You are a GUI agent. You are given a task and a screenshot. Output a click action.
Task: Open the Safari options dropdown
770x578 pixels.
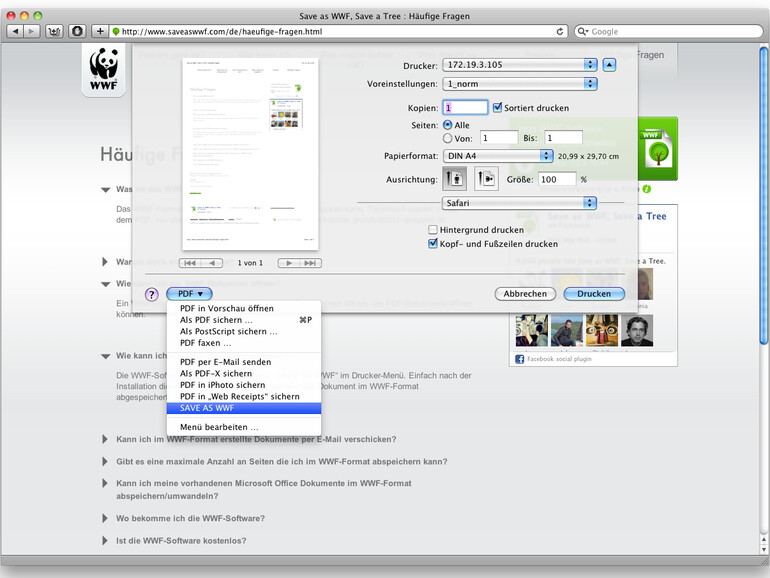[x=520, y=203]
